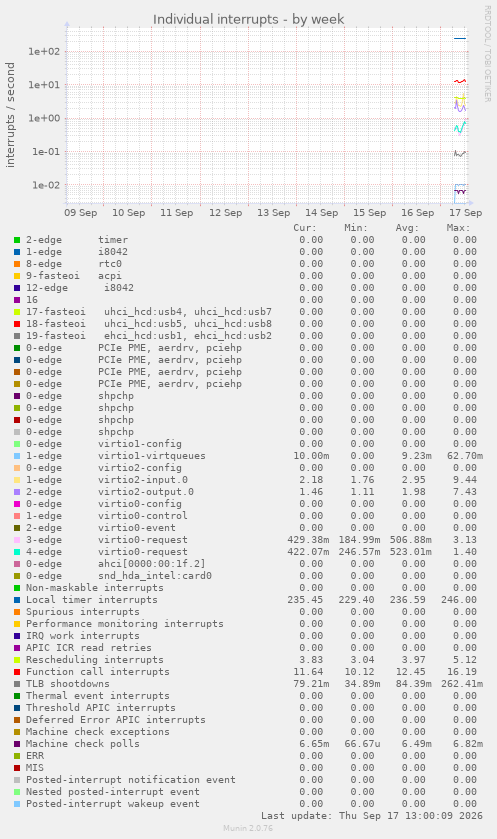Click the graph title Individual interrupts - by week
Image resolution: width=497 pixels, height=839 pixels.
tap(248, 20)
